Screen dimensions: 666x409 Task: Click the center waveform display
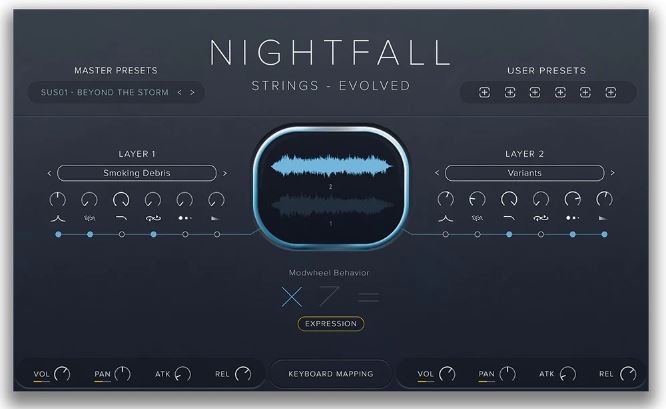click(331, 187)
